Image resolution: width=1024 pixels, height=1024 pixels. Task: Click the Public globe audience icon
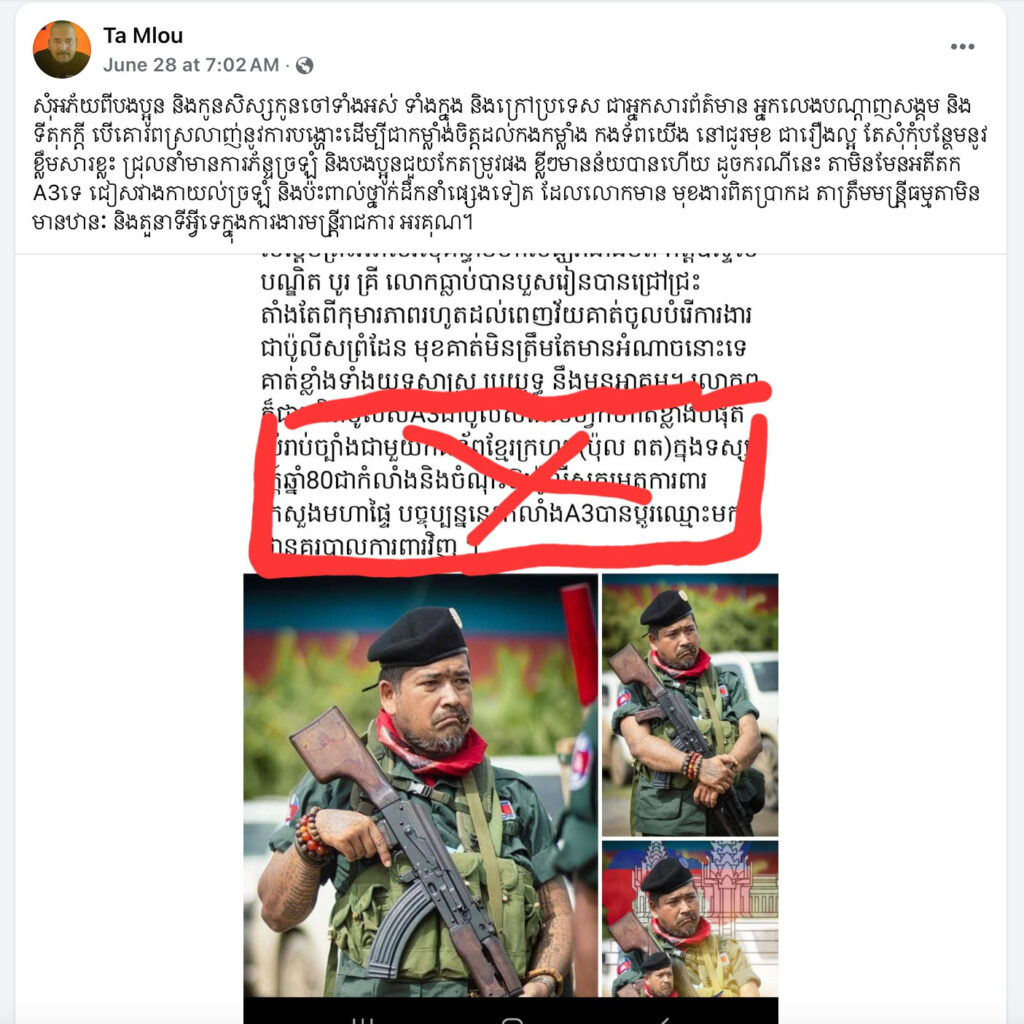[x=304, y=65]
